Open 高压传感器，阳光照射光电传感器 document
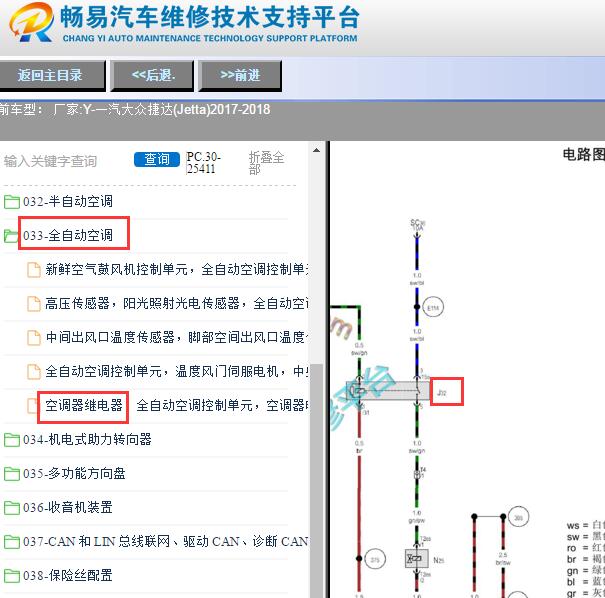This screenshot has height=598, width=605. coord(177,303)
